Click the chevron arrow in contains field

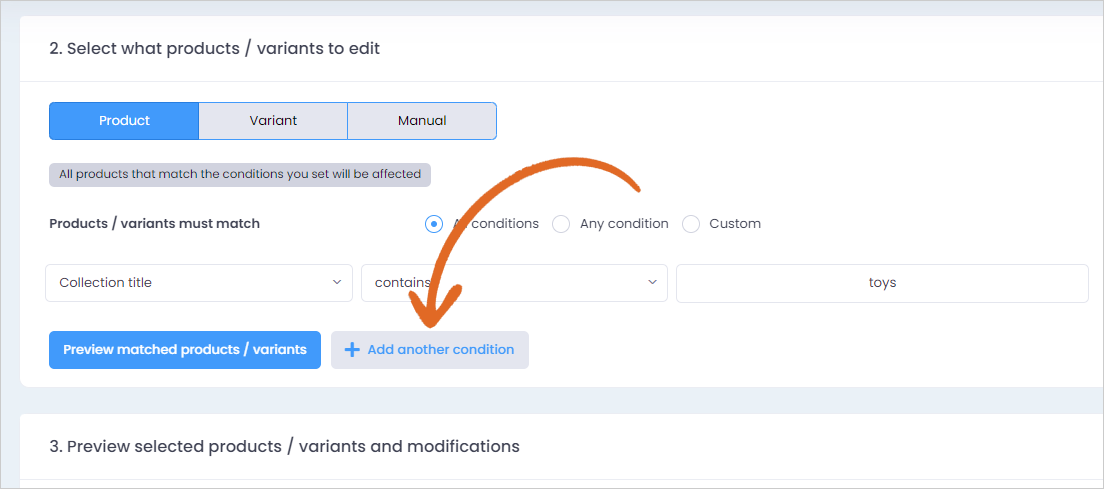[651, 282]
